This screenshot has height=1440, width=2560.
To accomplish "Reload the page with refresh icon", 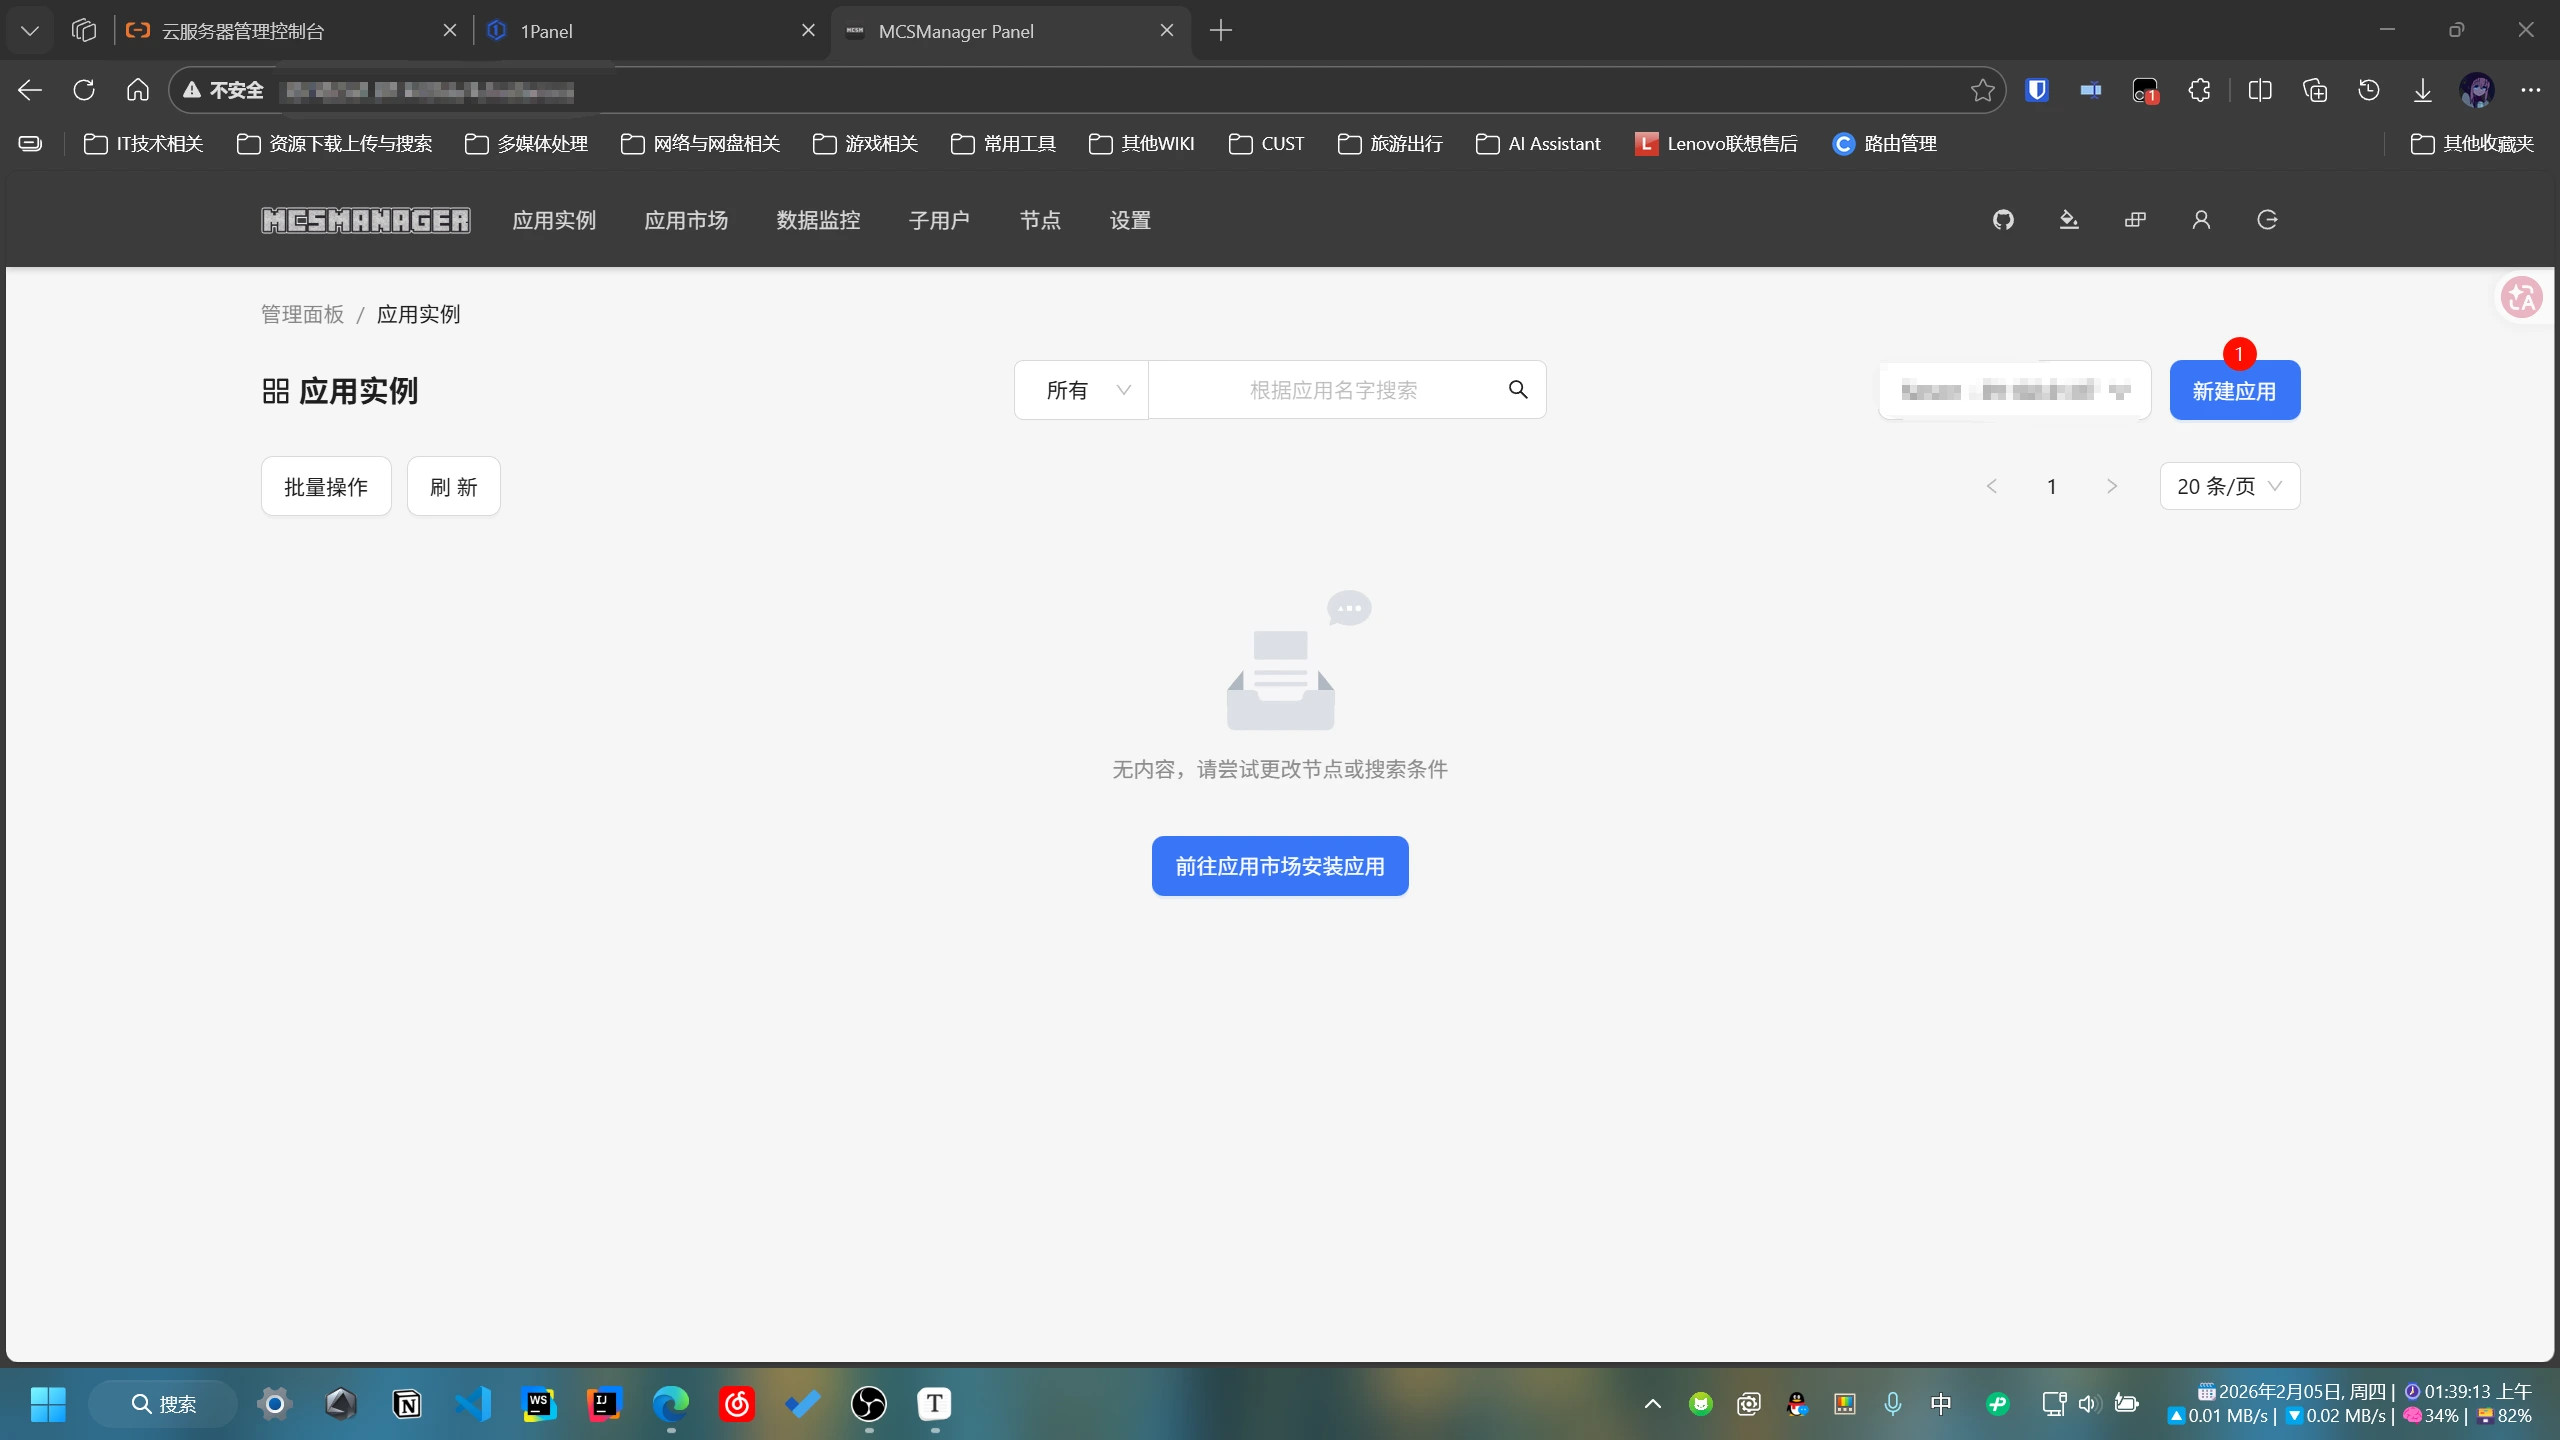I will 84,90.
